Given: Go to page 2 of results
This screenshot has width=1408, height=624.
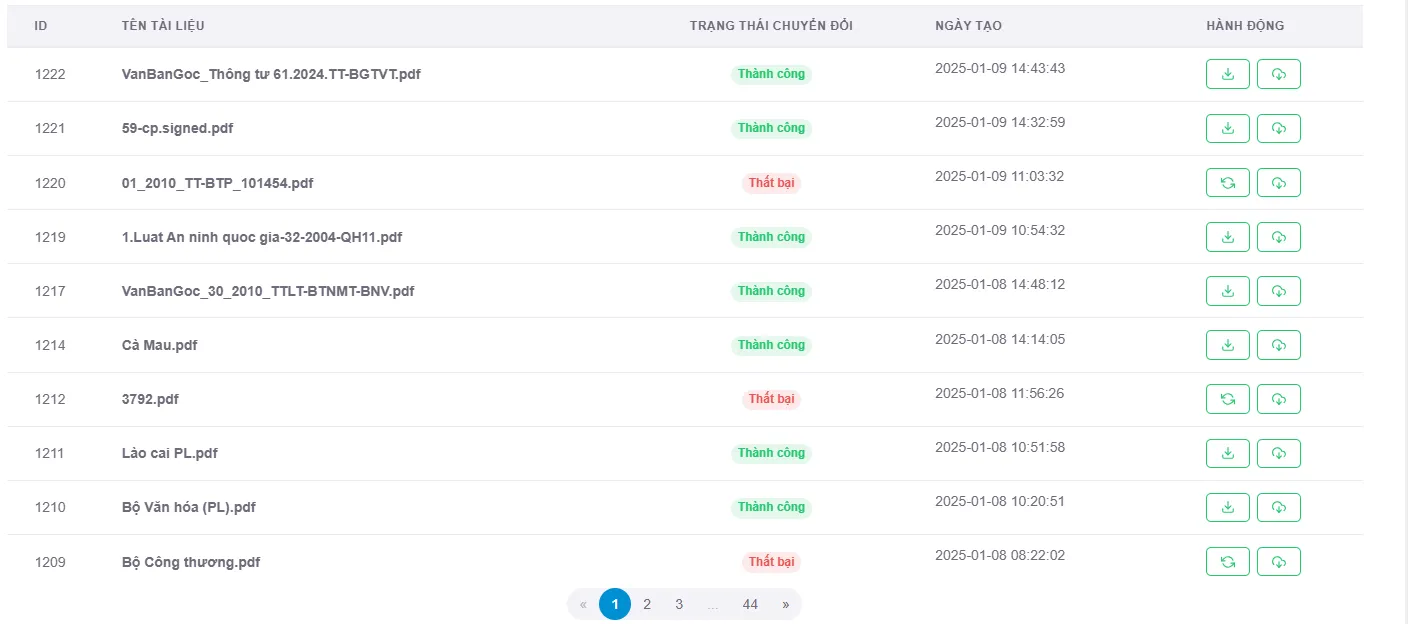Looking at the screenshot, I should click(x=647, y=604).
